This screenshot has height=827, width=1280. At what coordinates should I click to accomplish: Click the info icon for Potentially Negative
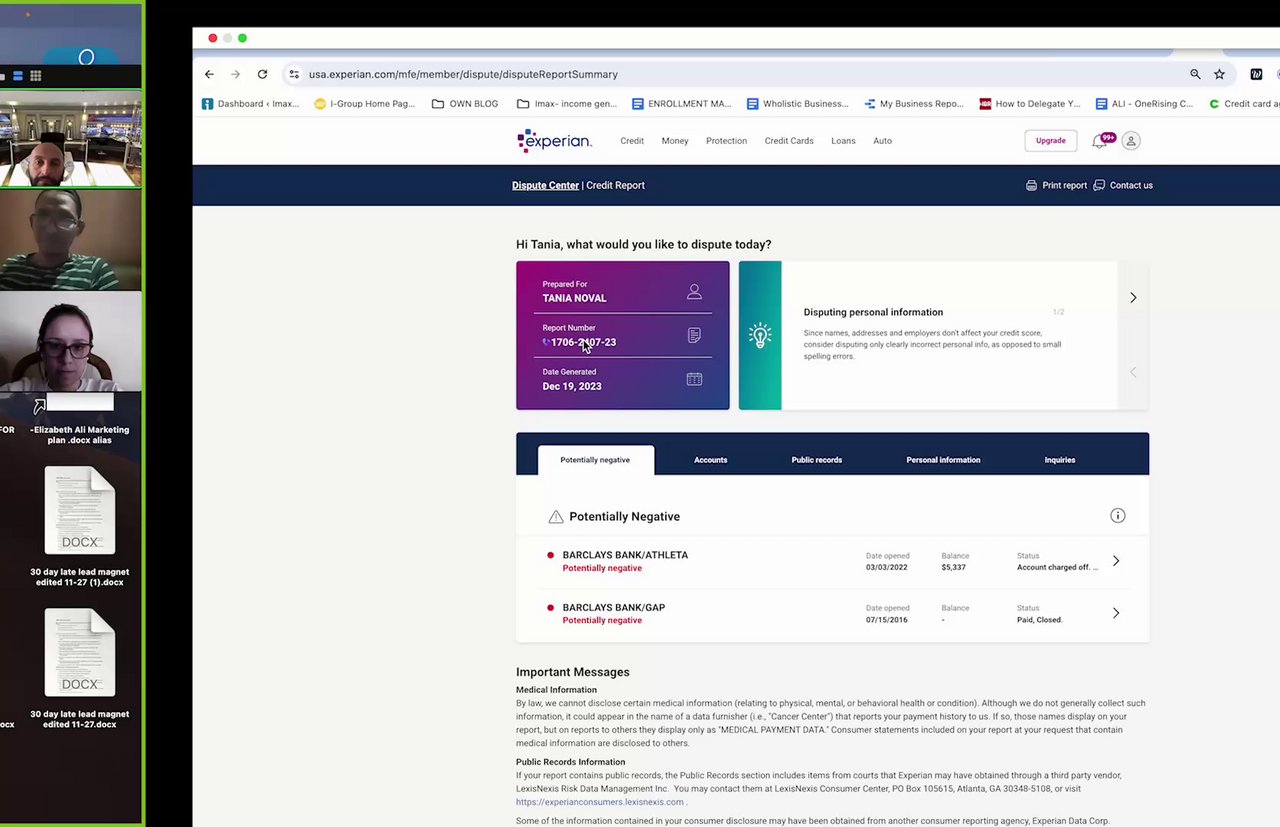pos(1118,516)
